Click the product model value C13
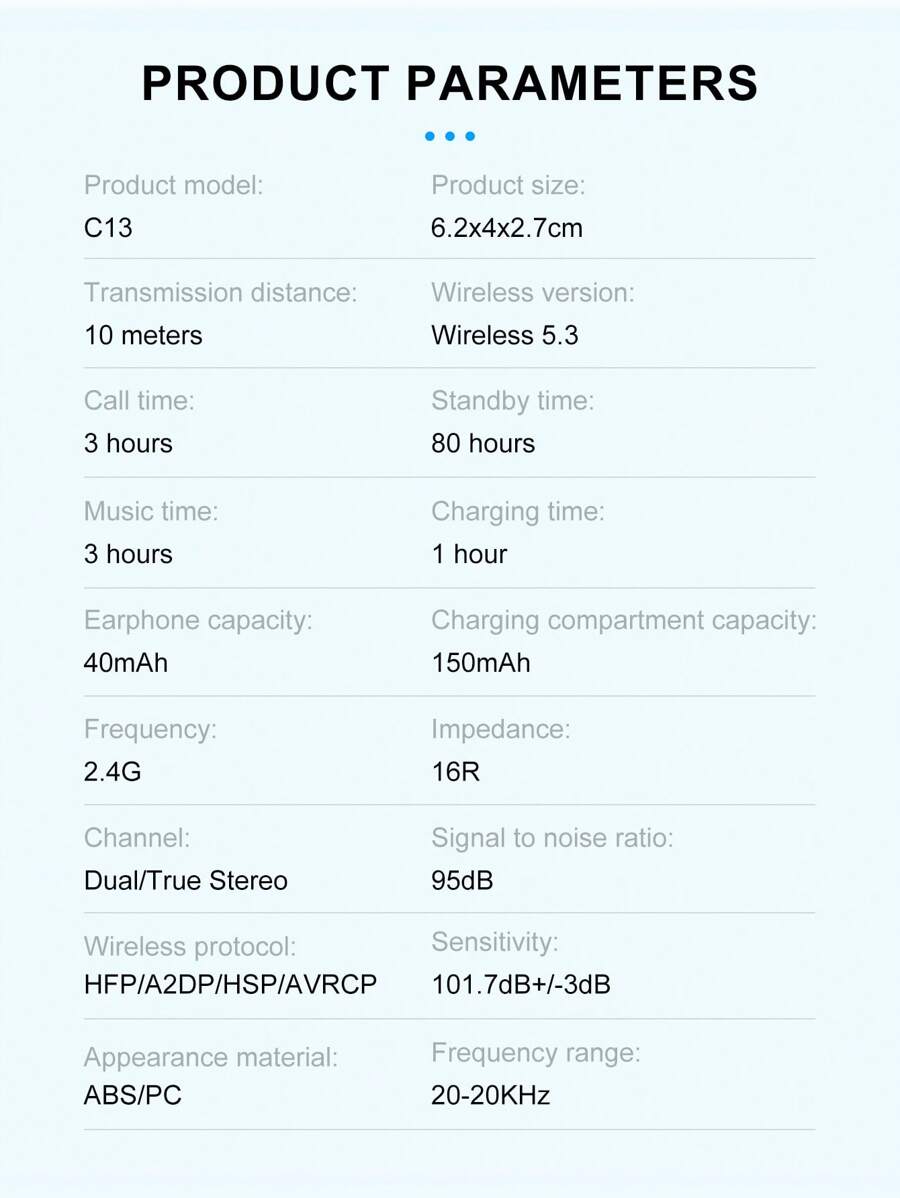Screen dimensions: 900x1198 click(108, 228)
